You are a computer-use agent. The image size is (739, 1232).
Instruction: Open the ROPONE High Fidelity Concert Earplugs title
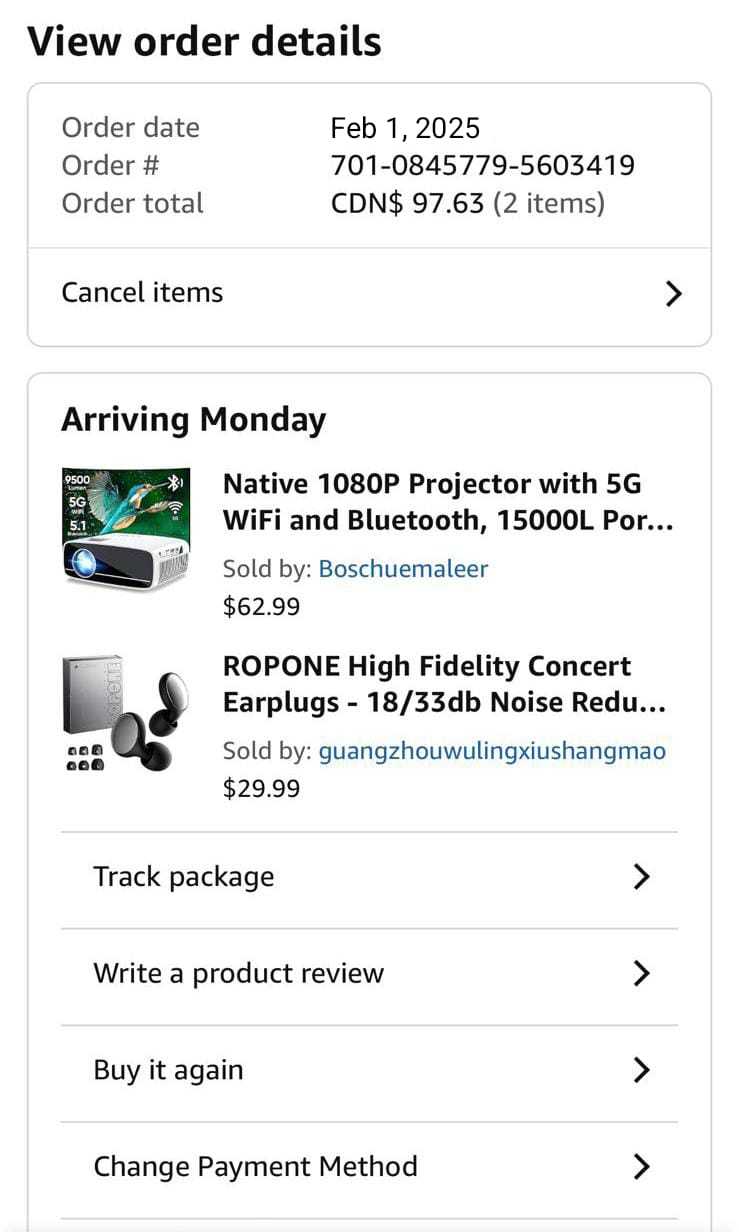(444, 684)
